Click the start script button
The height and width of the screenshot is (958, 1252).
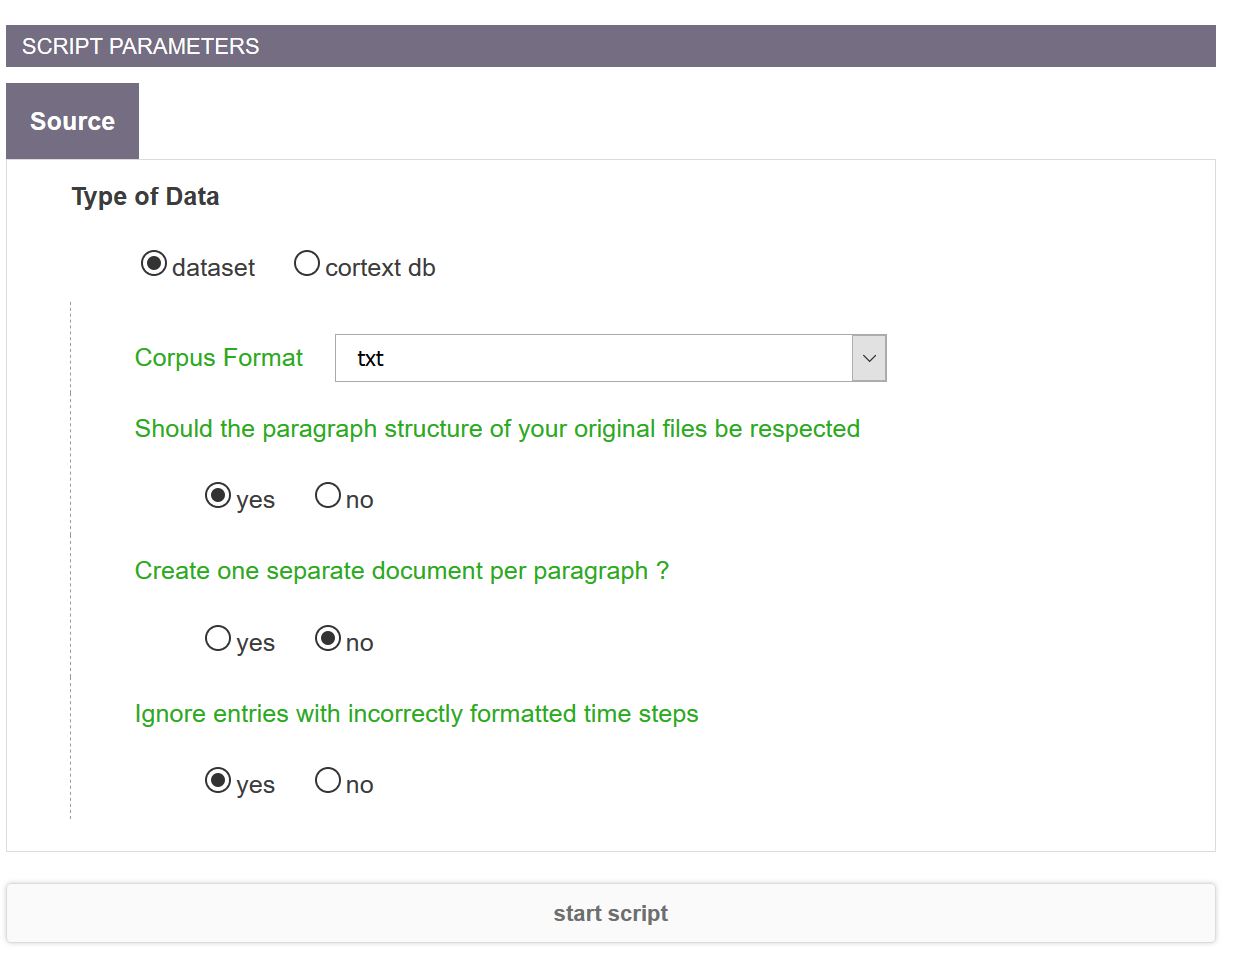[x=611, y=913]
